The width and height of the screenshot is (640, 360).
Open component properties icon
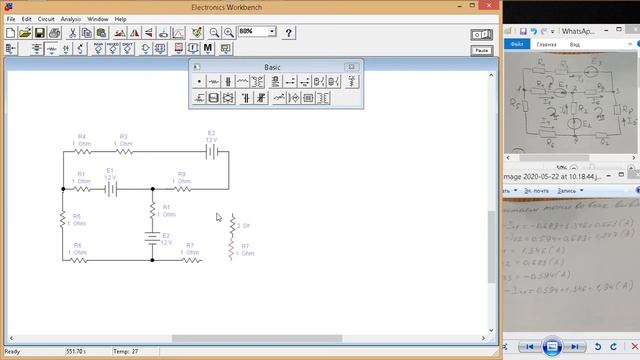pos(197,33)
